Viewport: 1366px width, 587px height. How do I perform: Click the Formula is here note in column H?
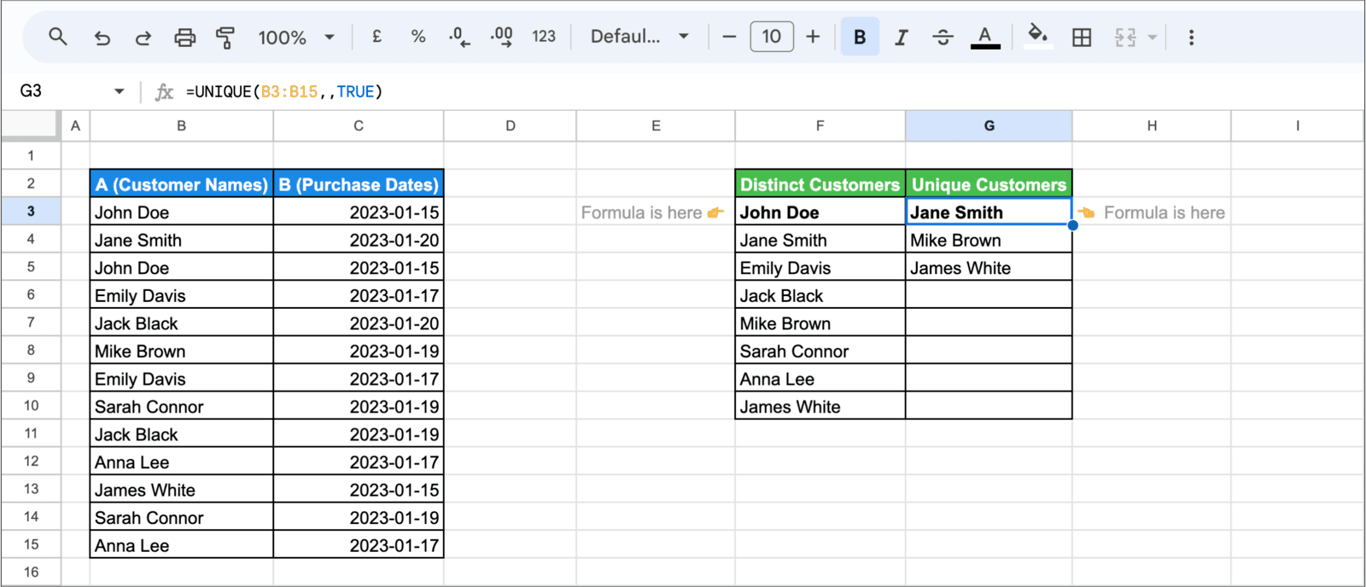tap(1152, 212)
